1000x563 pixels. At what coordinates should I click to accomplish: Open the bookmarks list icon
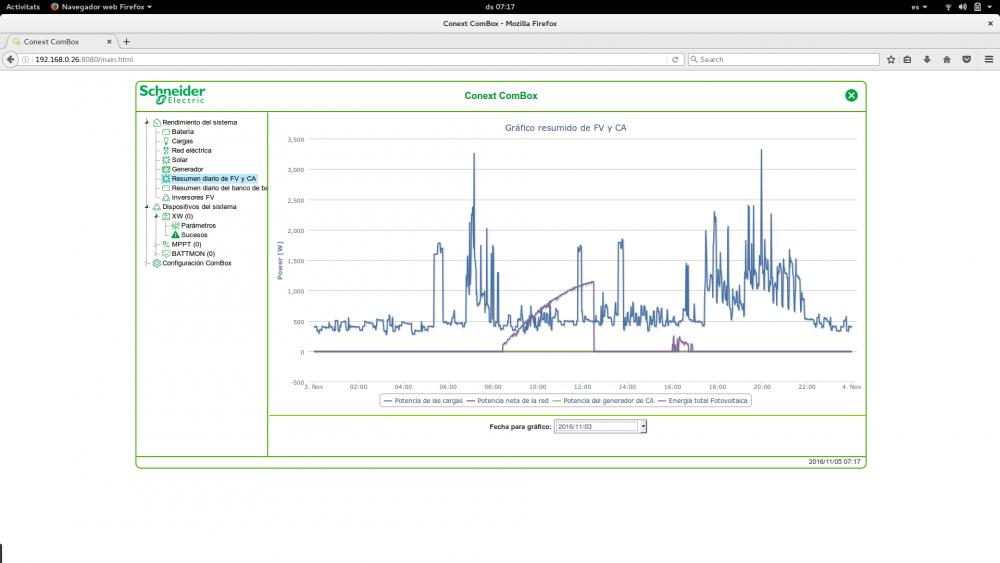908,59
